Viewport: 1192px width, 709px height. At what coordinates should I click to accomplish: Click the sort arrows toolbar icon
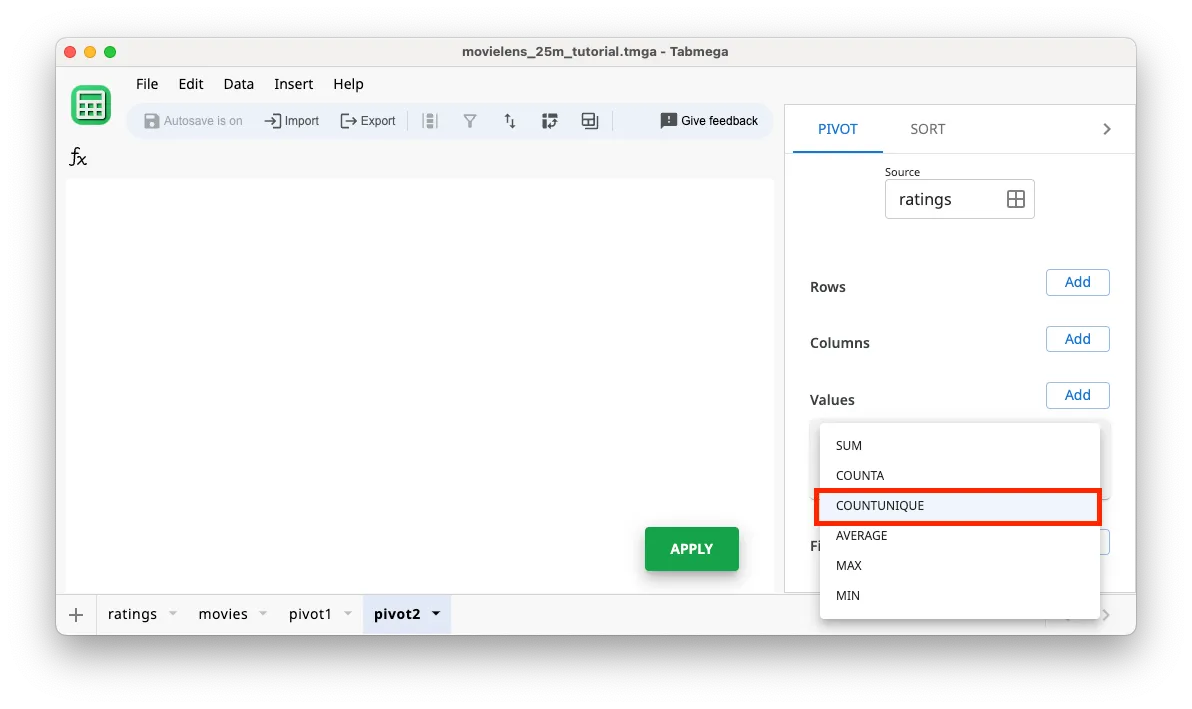[510, 120]
